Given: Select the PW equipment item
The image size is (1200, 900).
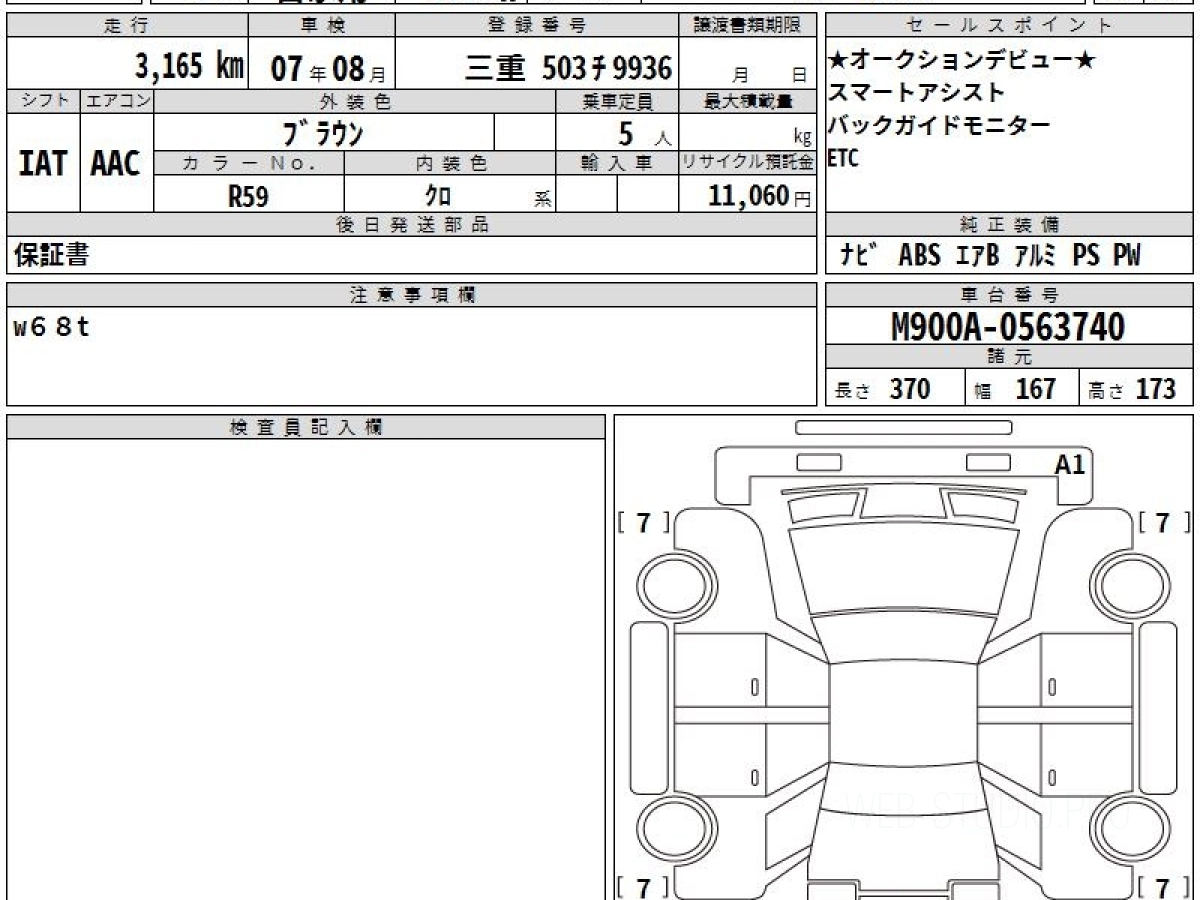Looking at the screenshot, I should coord(1127,255).
